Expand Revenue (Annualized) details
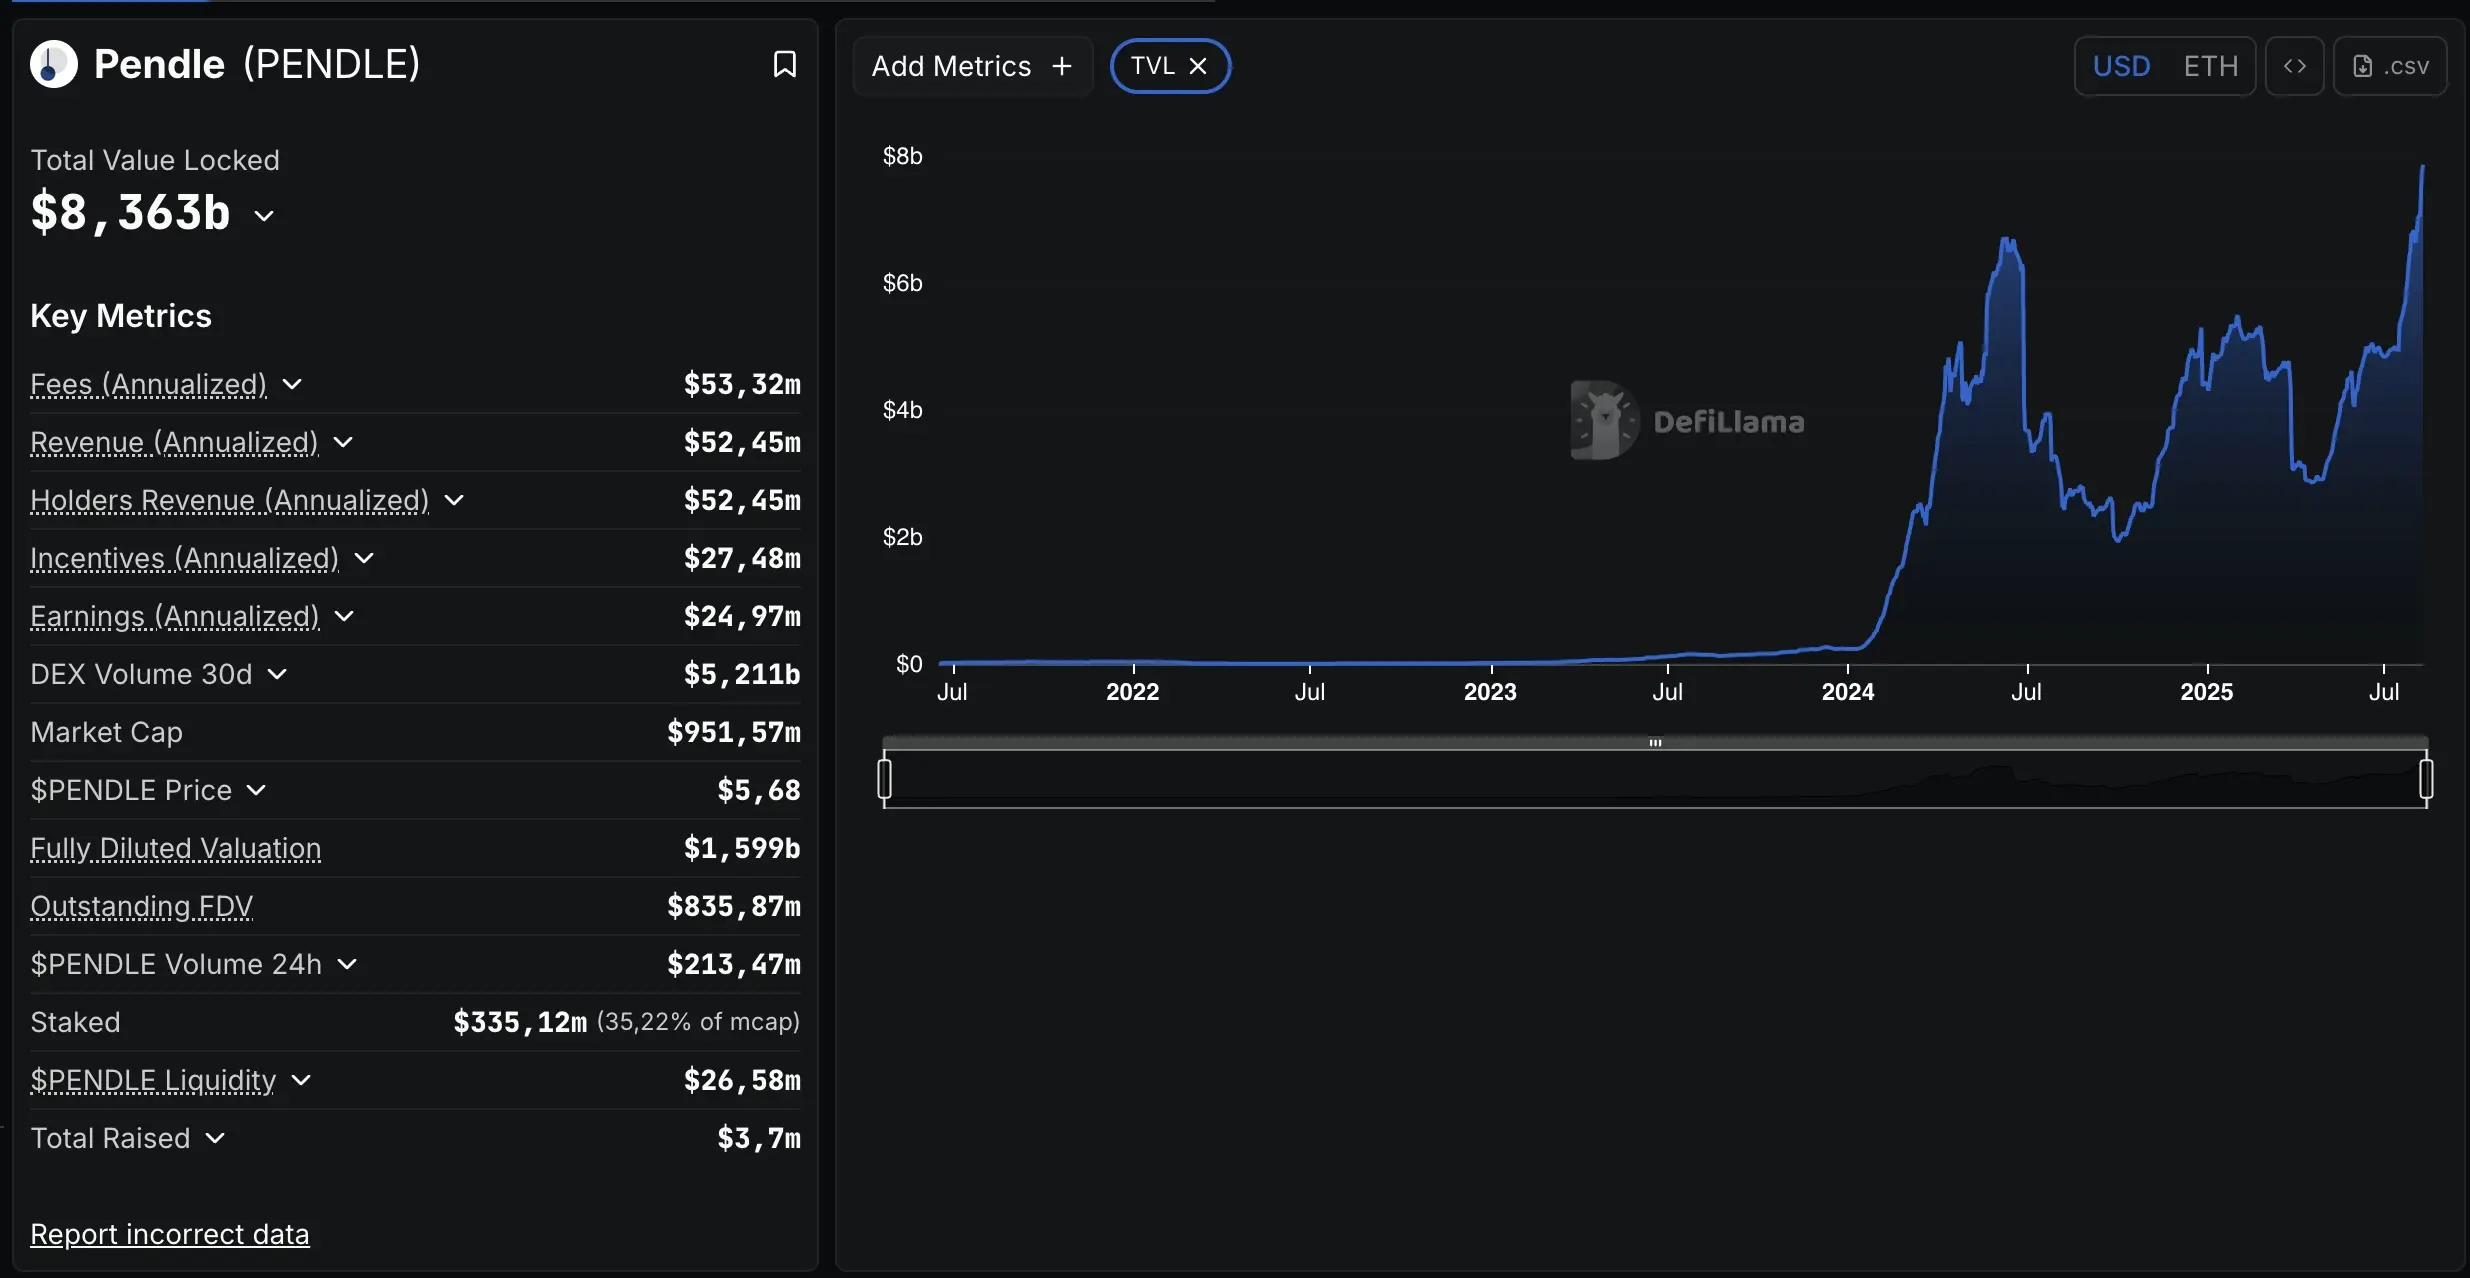The image size is (2470, 1278). tap(343, 442)
